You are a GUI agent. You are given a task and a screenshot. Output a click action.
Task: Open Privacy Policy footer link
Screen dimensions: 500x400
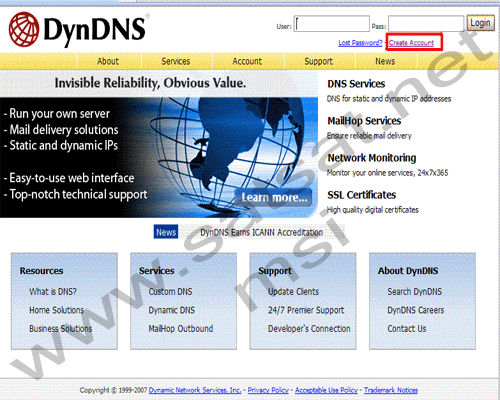pyautogui.click(x=268, y=390)
